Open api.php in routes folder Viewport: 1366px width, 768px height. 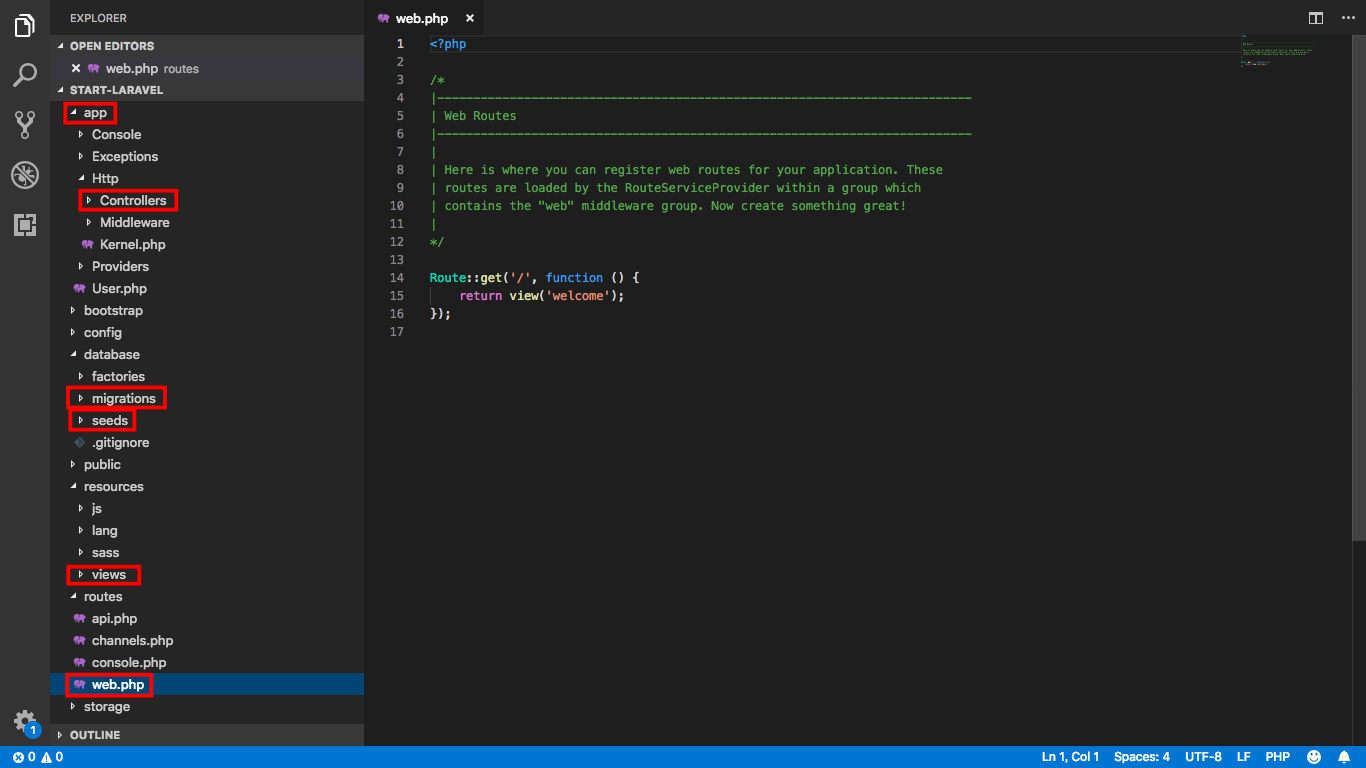point(114,618)
